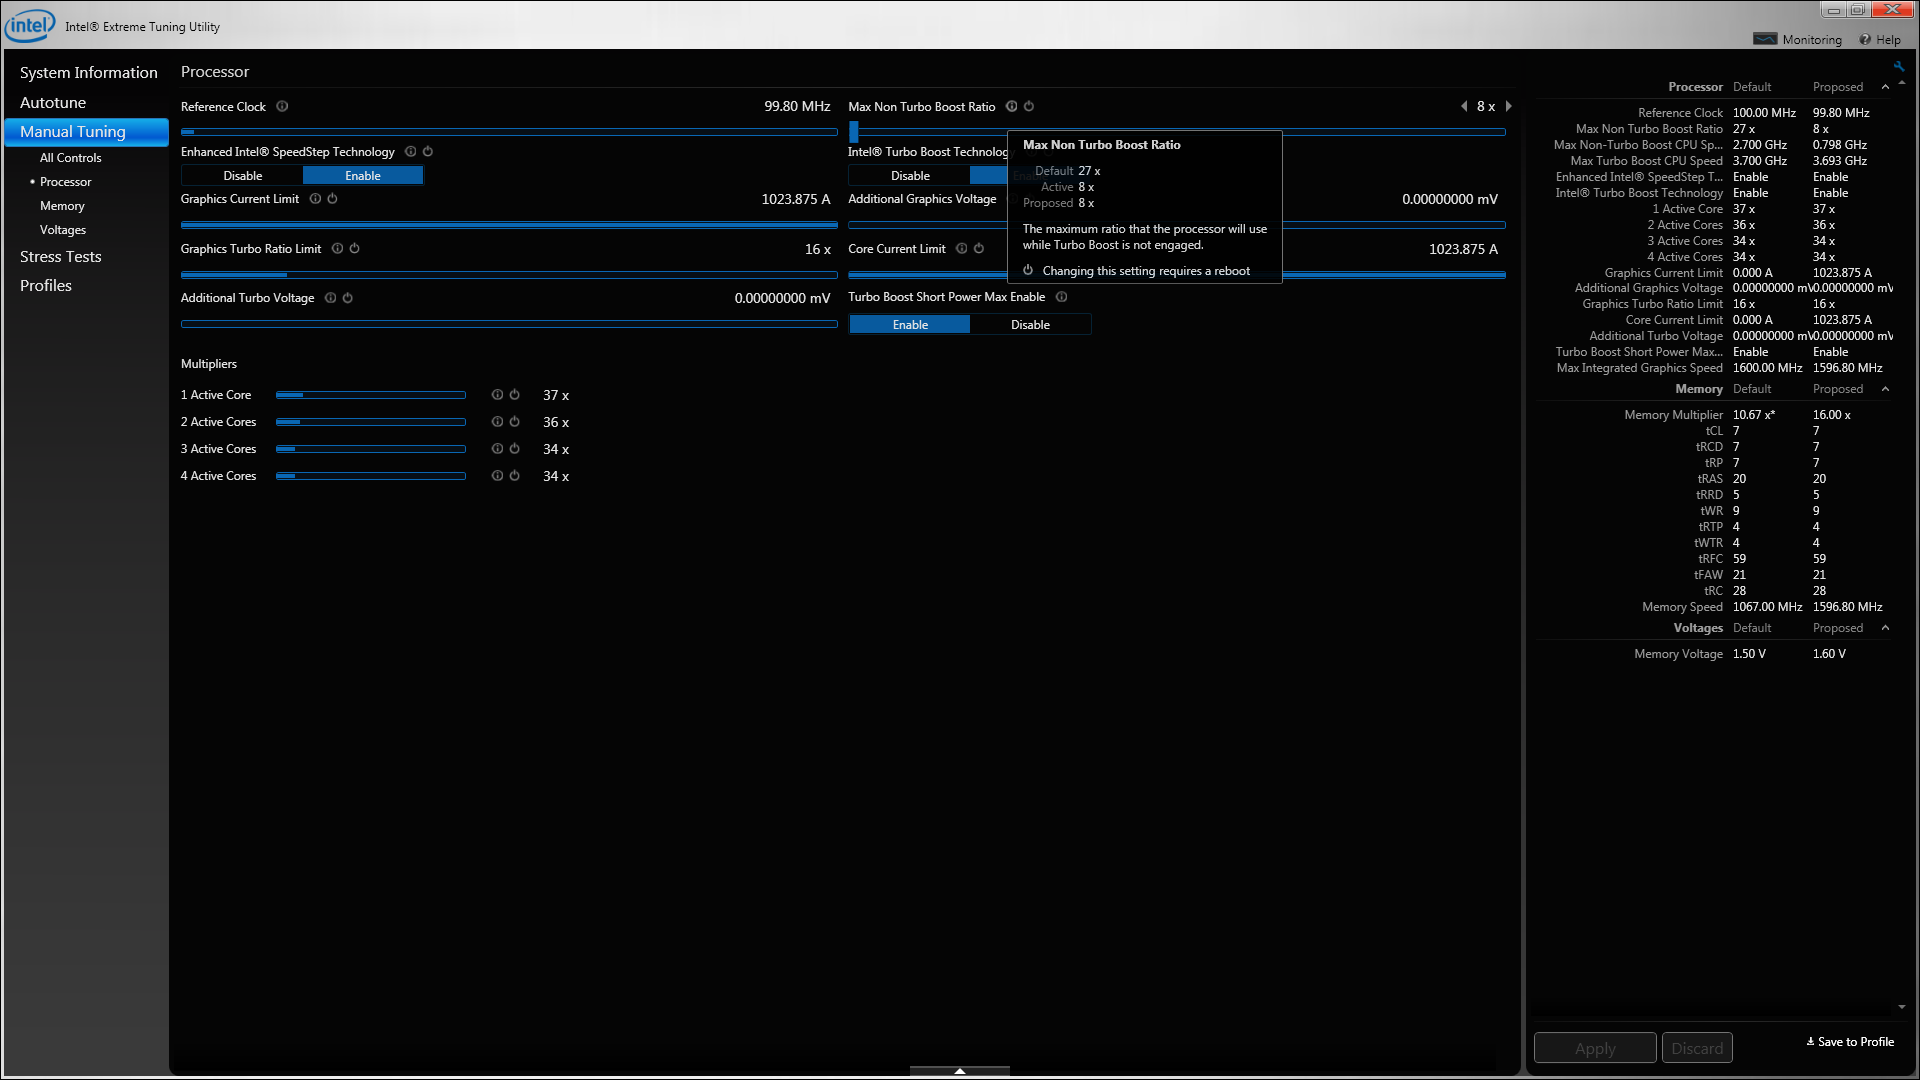Open Profiles page
Viewport: 1920px width, 1080px height.
[x=46, y=286]
